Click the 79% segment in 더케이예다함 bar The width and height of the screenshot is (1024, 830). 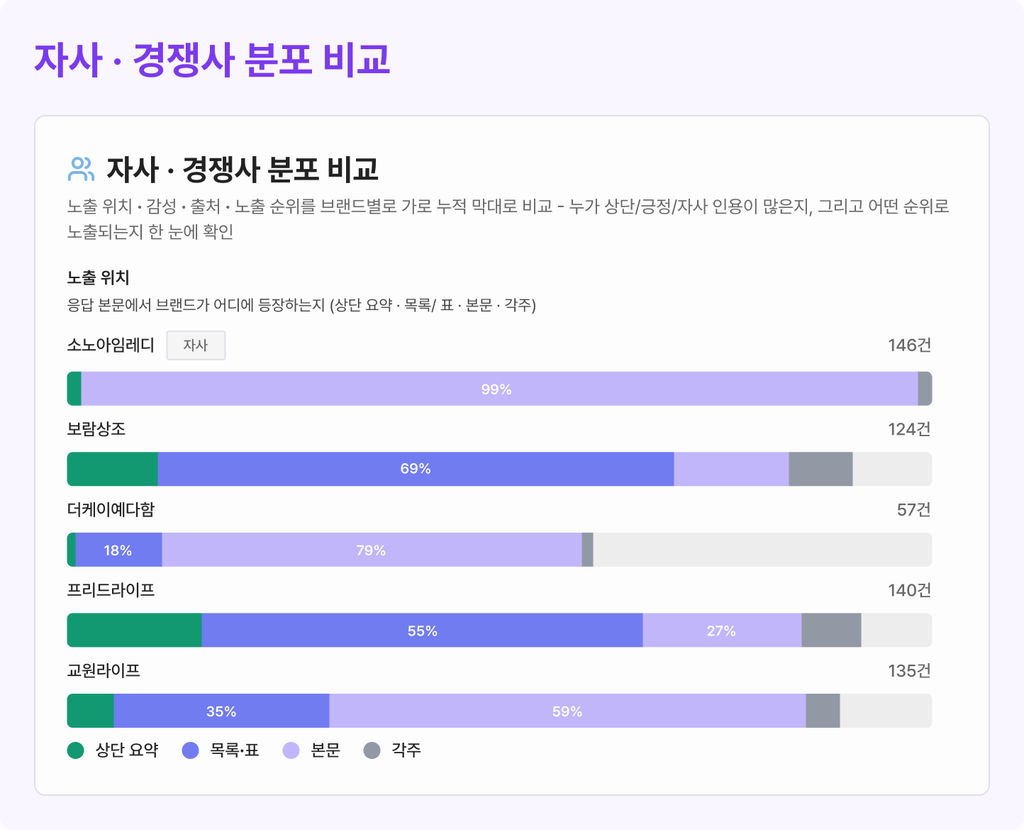pos(372,550)
